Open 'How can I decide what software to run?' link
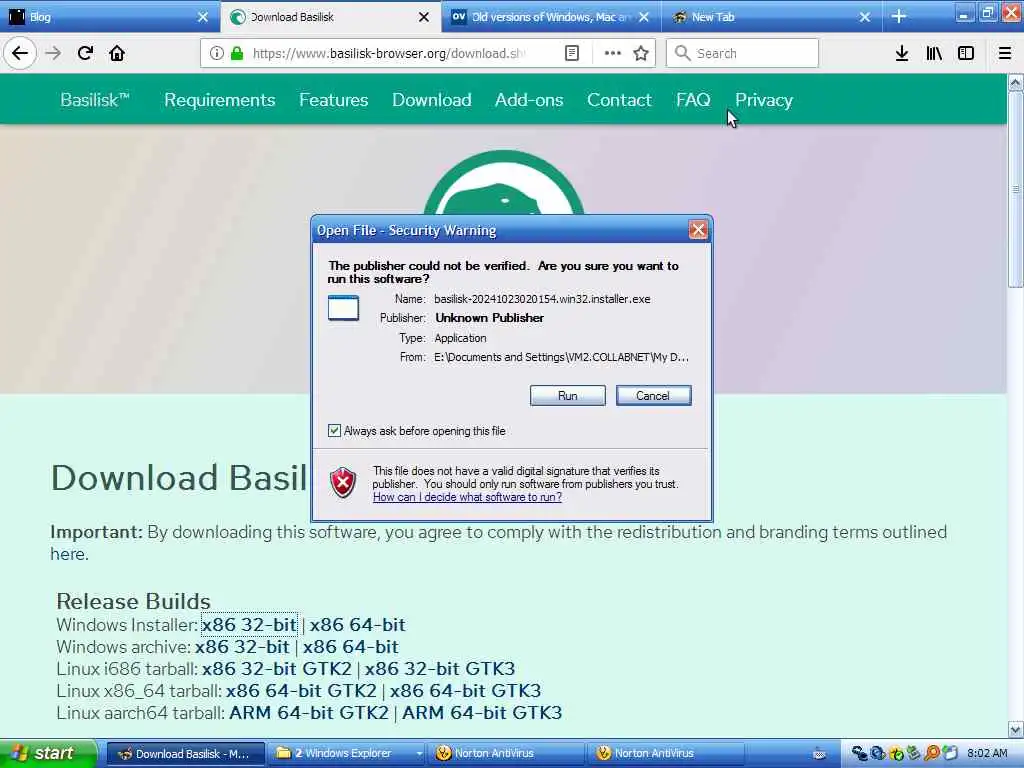This screenshot has width=1024, height=768. (x=467, y=497)
